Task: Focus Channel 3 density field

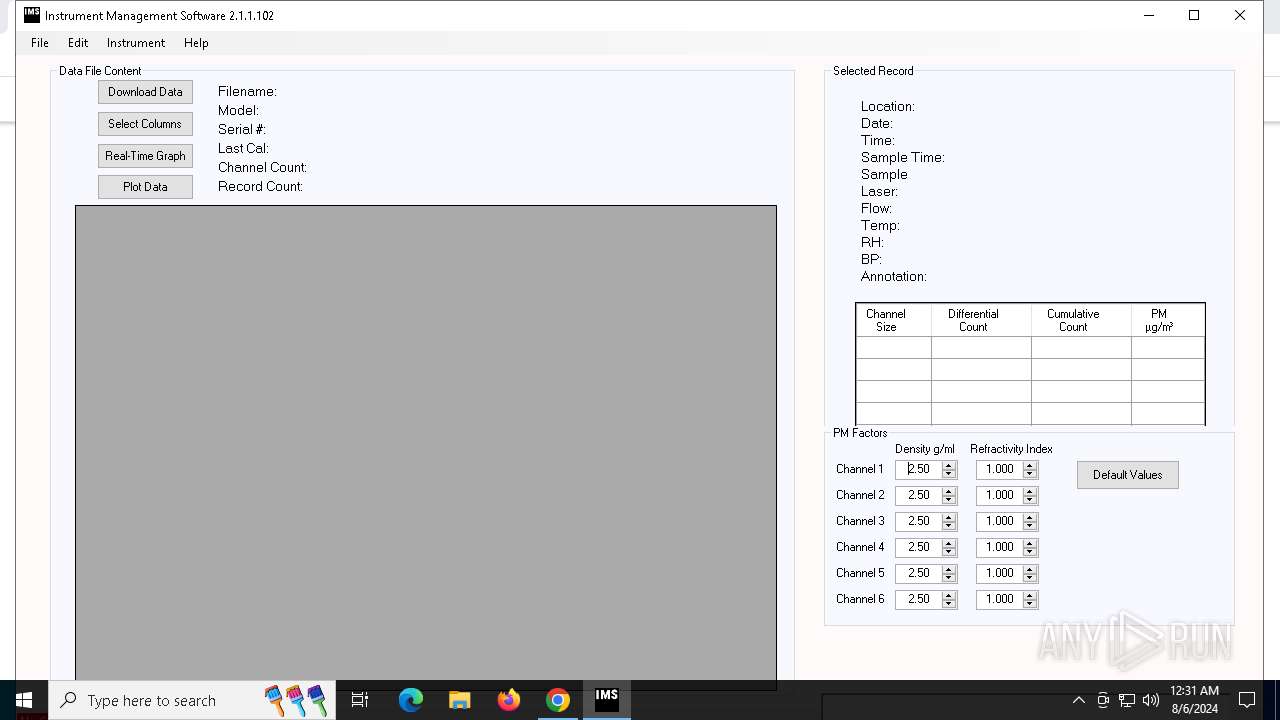Action: click(918, 521)
